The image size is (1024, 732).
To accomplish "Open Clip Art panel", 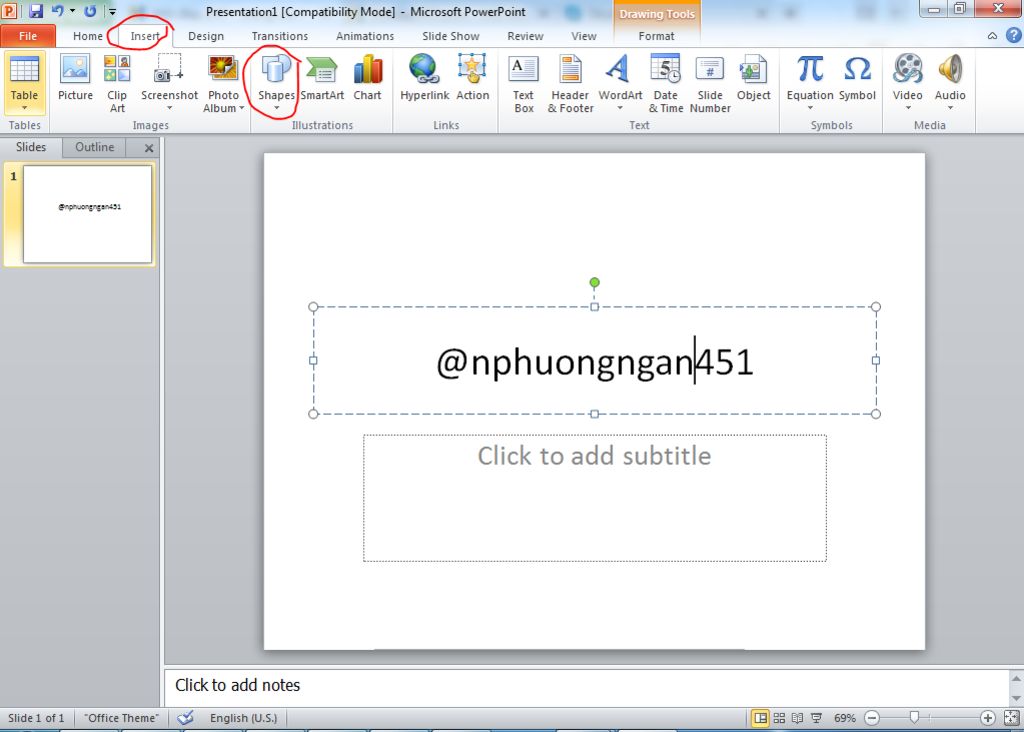I will [117, 84].
